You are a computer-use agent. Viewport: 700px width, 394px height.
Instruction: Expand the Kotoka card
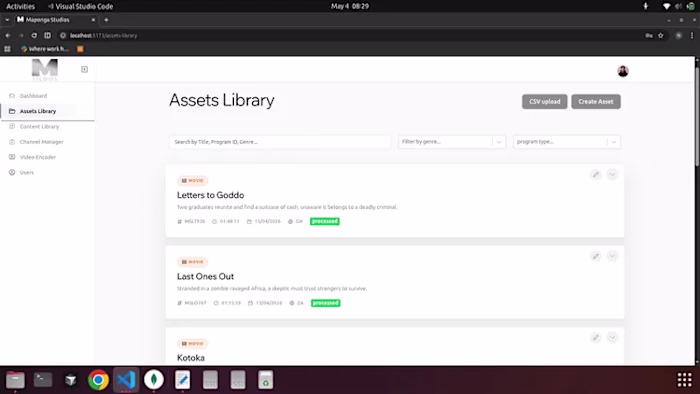[612, 337]
